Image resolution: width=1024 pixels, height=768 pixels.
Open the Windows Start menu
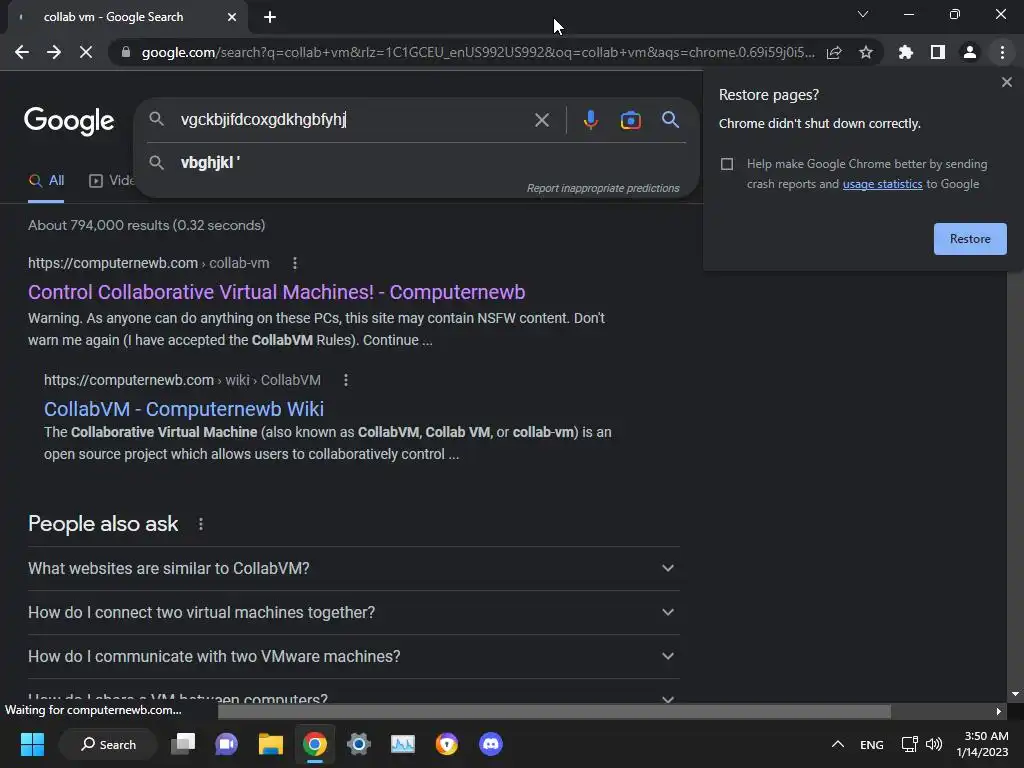32,744
